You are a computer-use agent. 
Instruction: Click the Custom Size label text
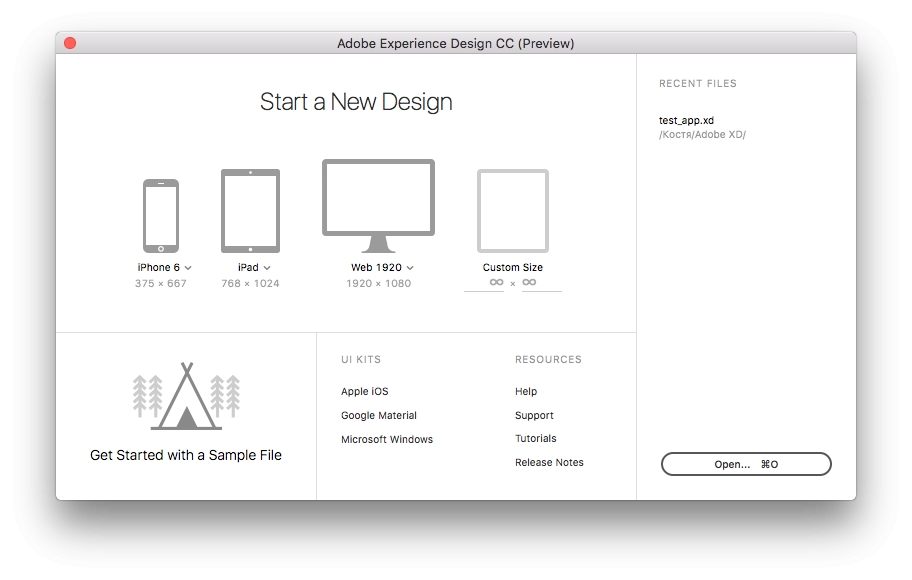pyautogui.click(x=512, y=268)
